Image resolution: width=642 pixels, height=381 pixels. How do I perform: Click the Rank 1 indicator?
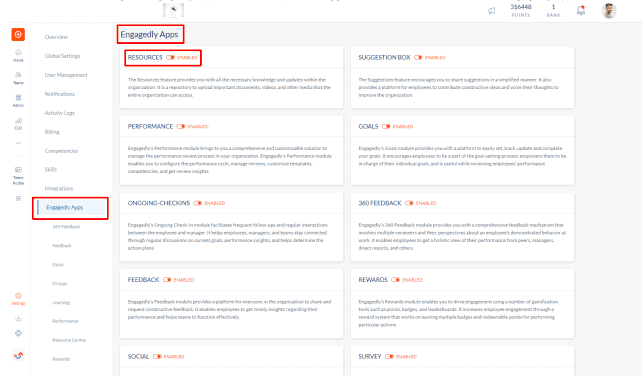[x=553, y=10]
